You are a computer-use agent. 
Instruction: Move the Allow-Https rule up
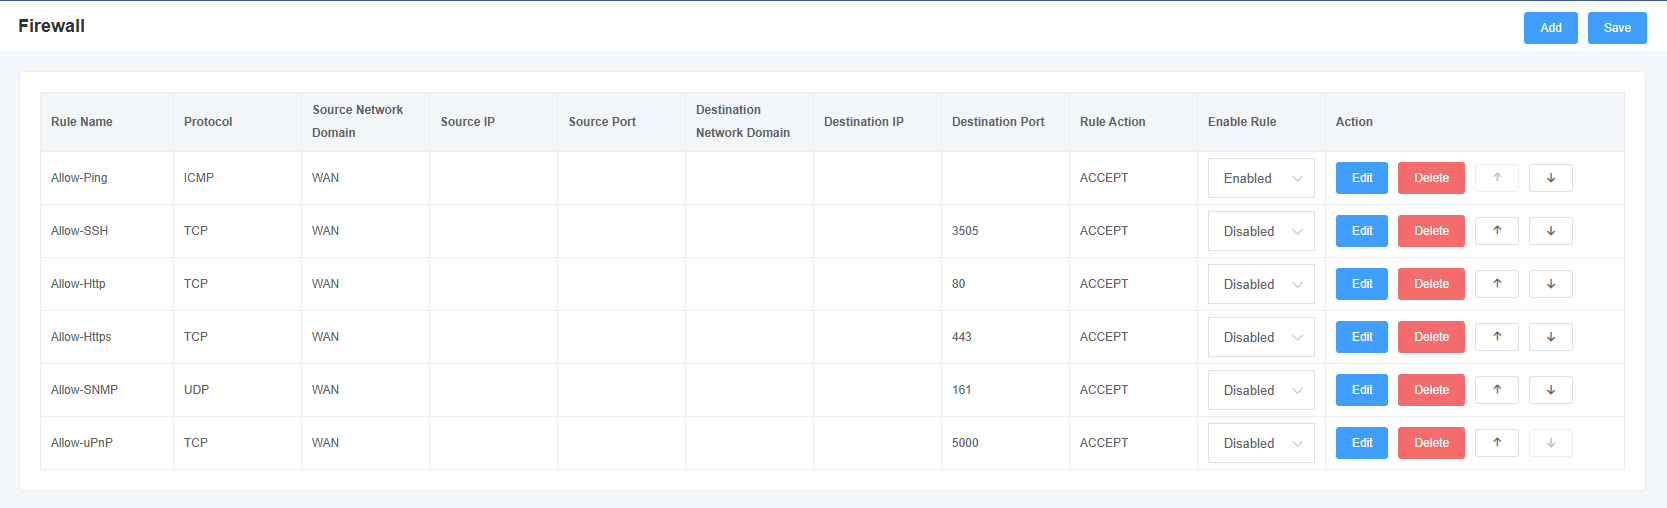point(1497,337)
